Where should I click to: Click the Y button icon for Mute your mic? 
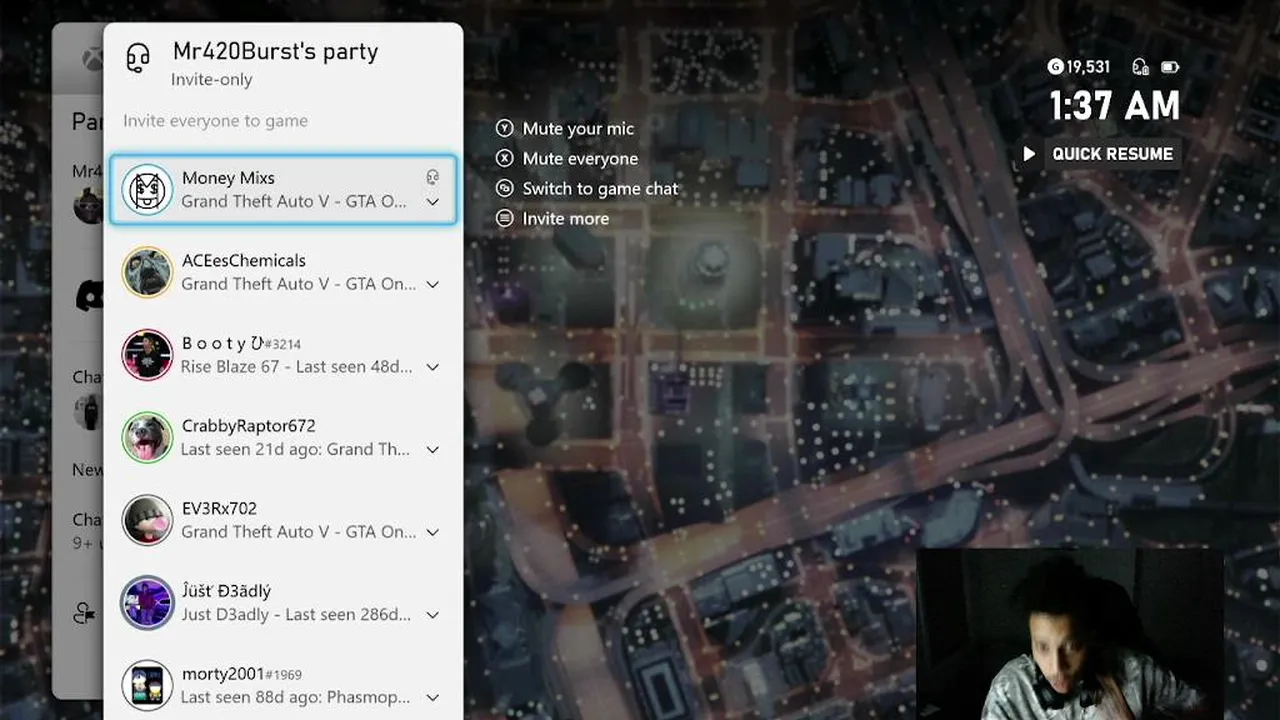tap(505, 128)
